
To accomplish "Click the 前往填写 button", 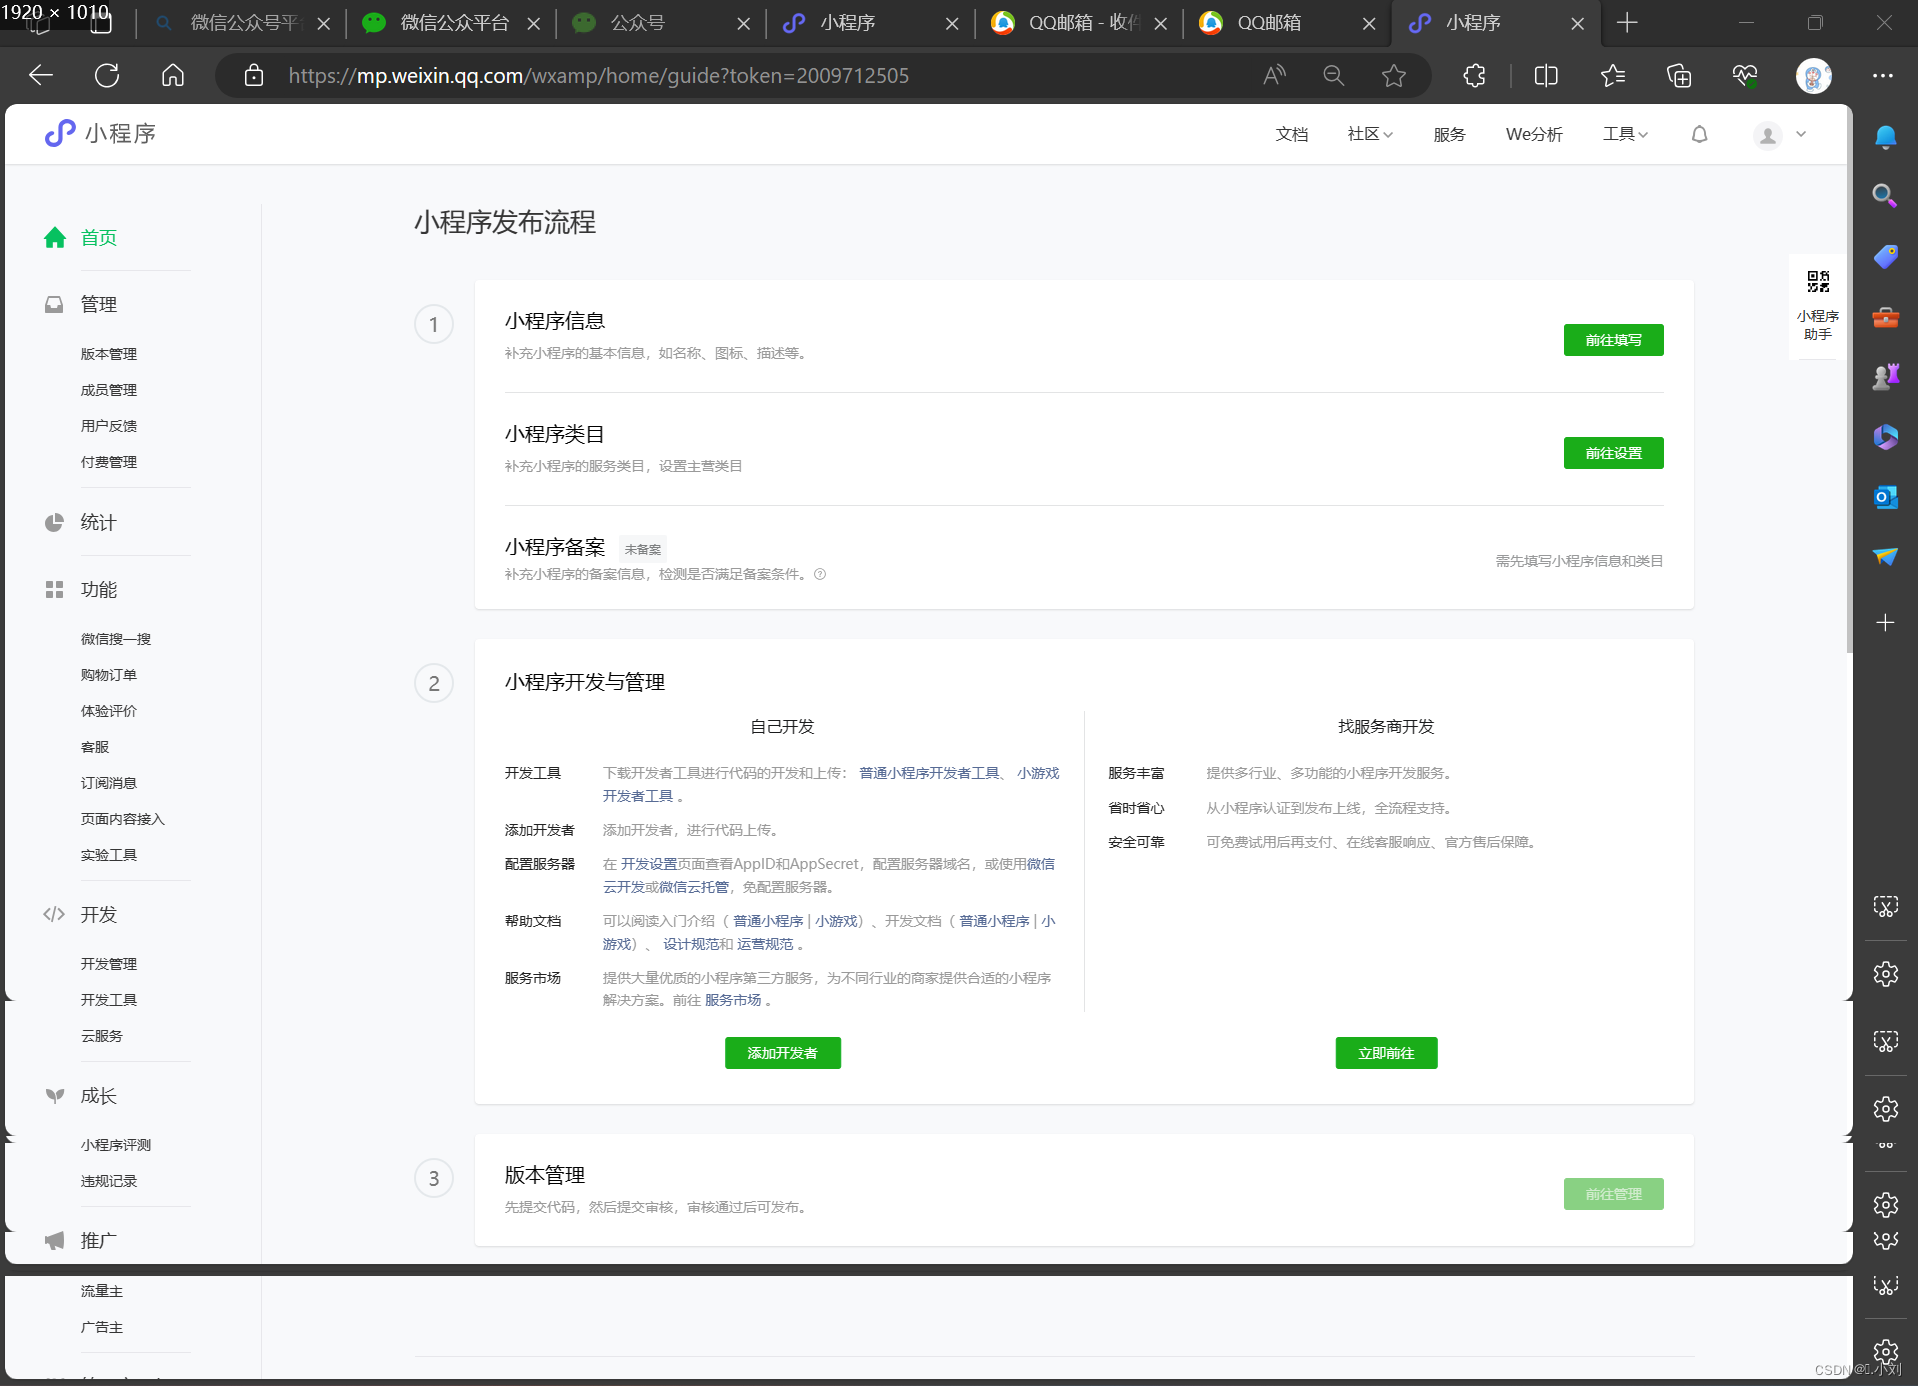I will point(1613,340).
